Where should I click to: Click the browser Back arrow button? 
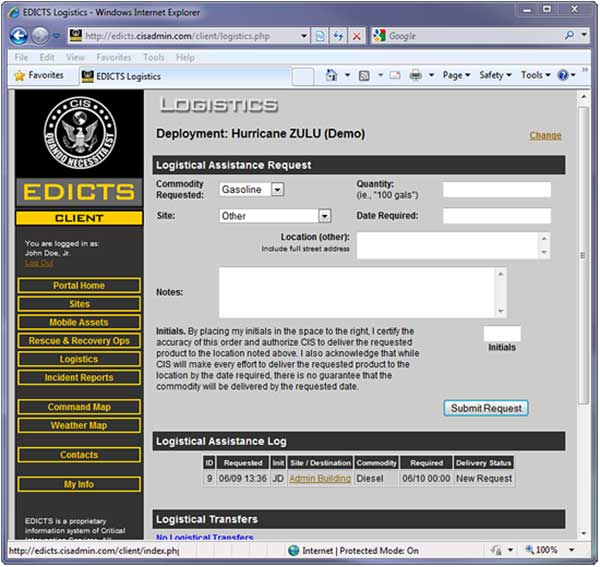[x=18, y=36]
